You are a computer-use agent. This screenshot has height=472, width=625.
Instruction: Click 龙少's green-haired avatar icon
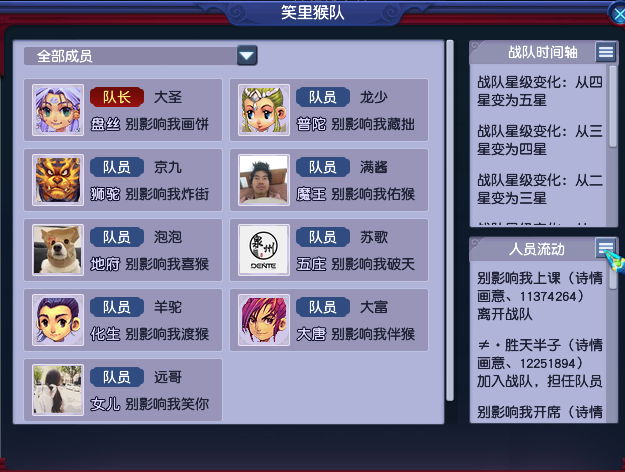(x=264, y=110)
